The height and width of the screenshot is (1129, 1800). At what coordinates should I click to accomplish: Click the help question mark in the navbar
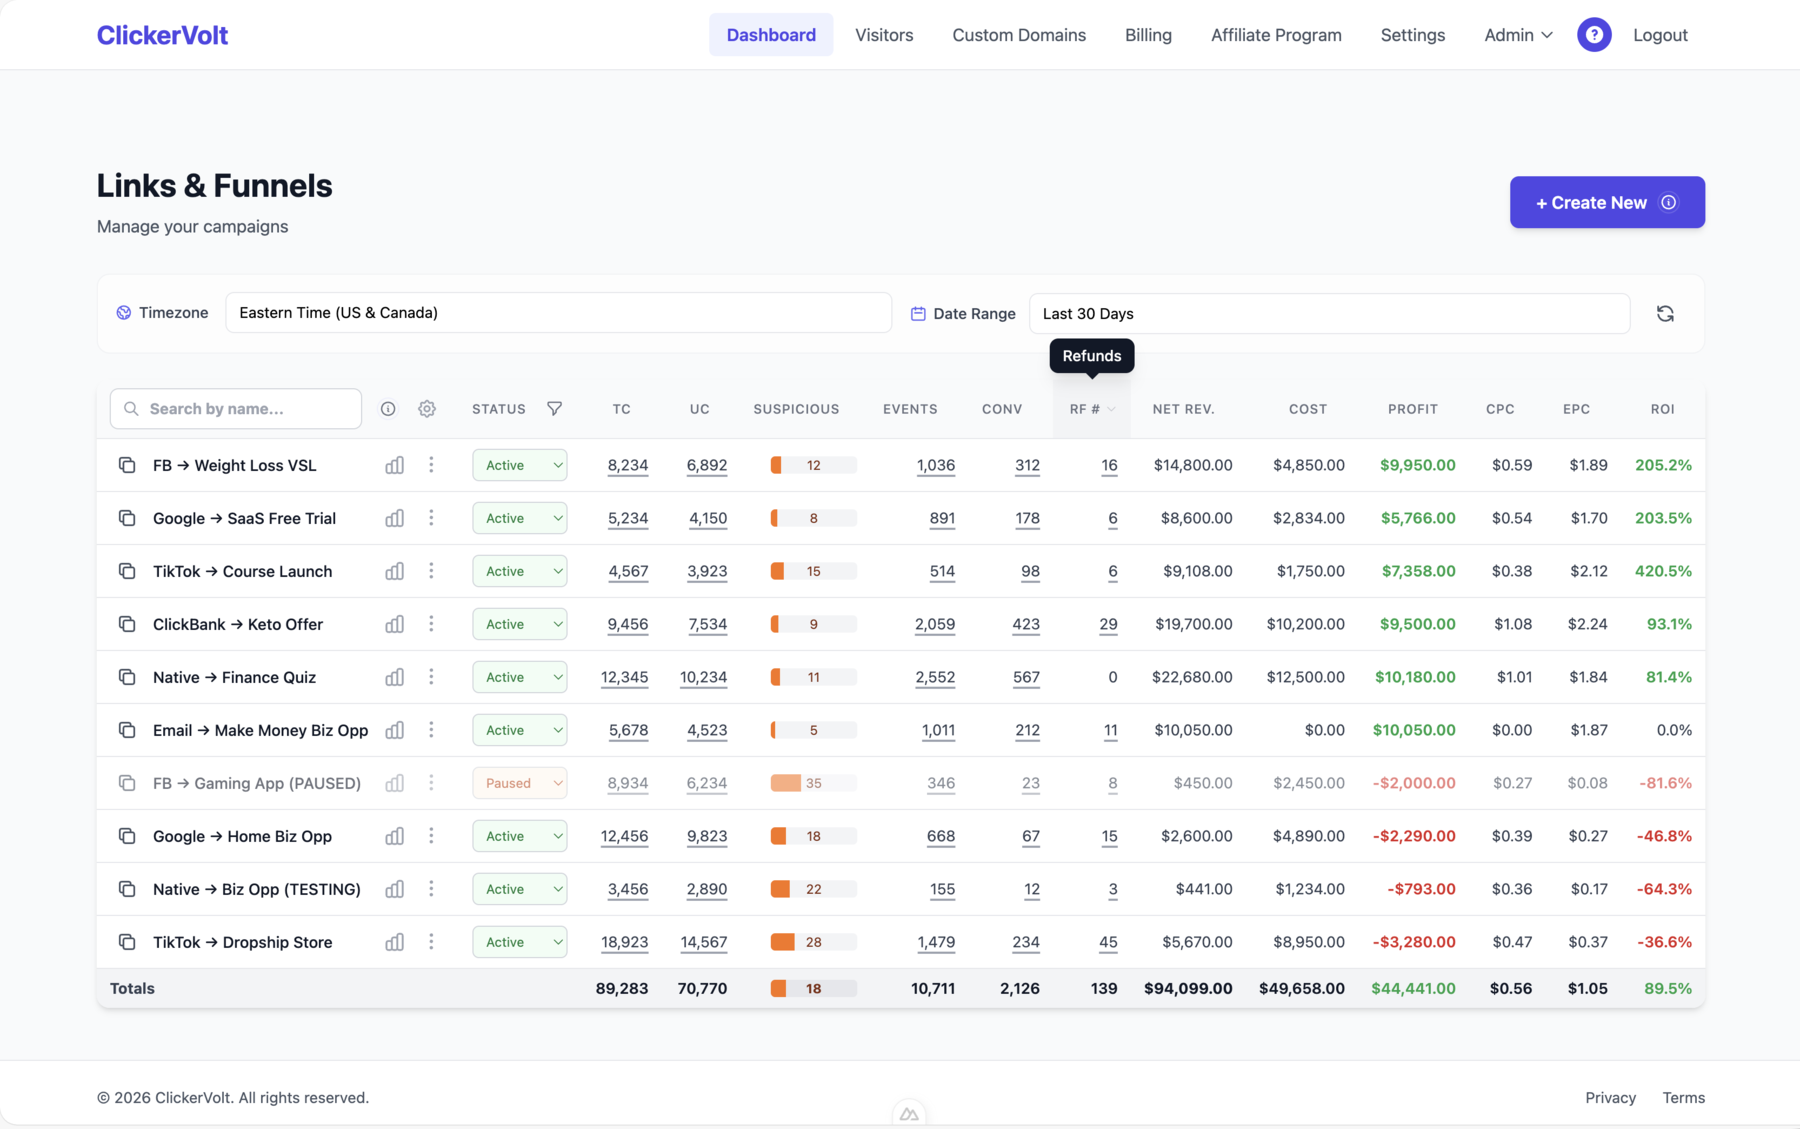click(1594, 34)
